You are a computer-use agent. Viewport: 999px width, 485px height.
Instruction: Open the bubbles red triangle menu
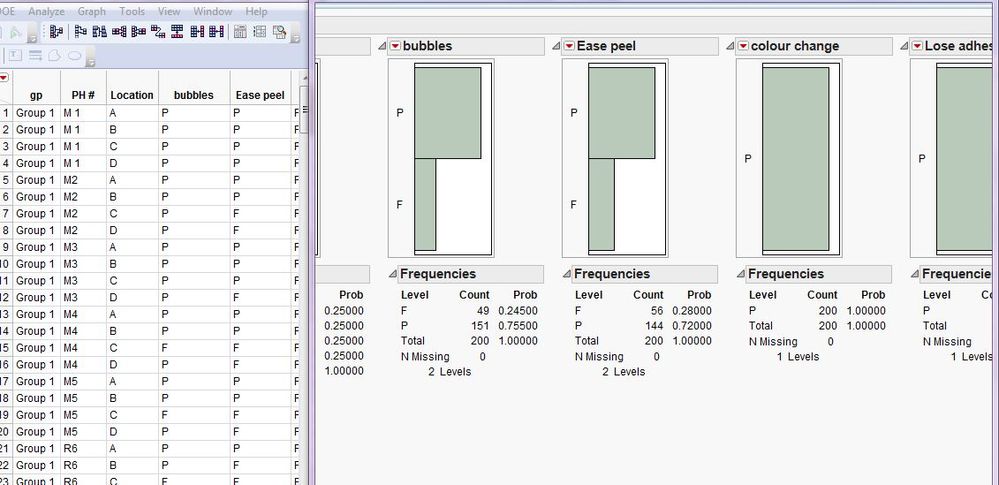(396, 46)
